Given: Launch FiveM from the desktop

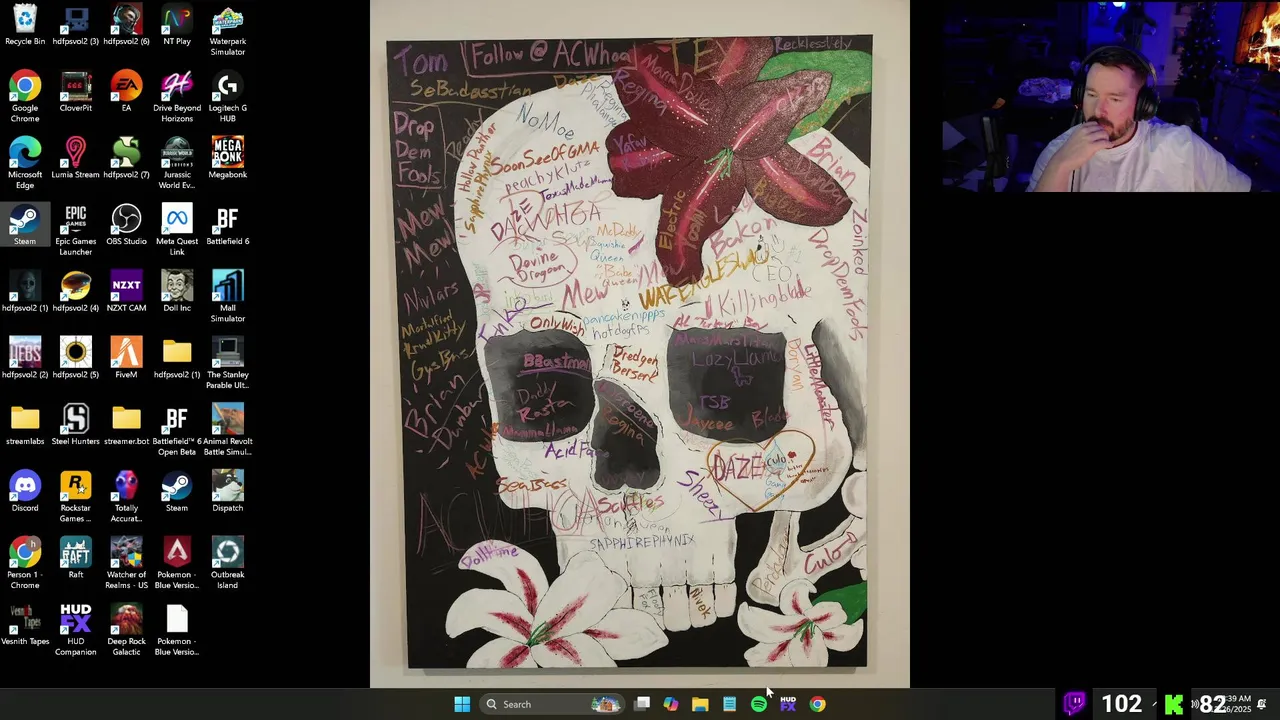Looking at the screenshot, I should [126, 359].
